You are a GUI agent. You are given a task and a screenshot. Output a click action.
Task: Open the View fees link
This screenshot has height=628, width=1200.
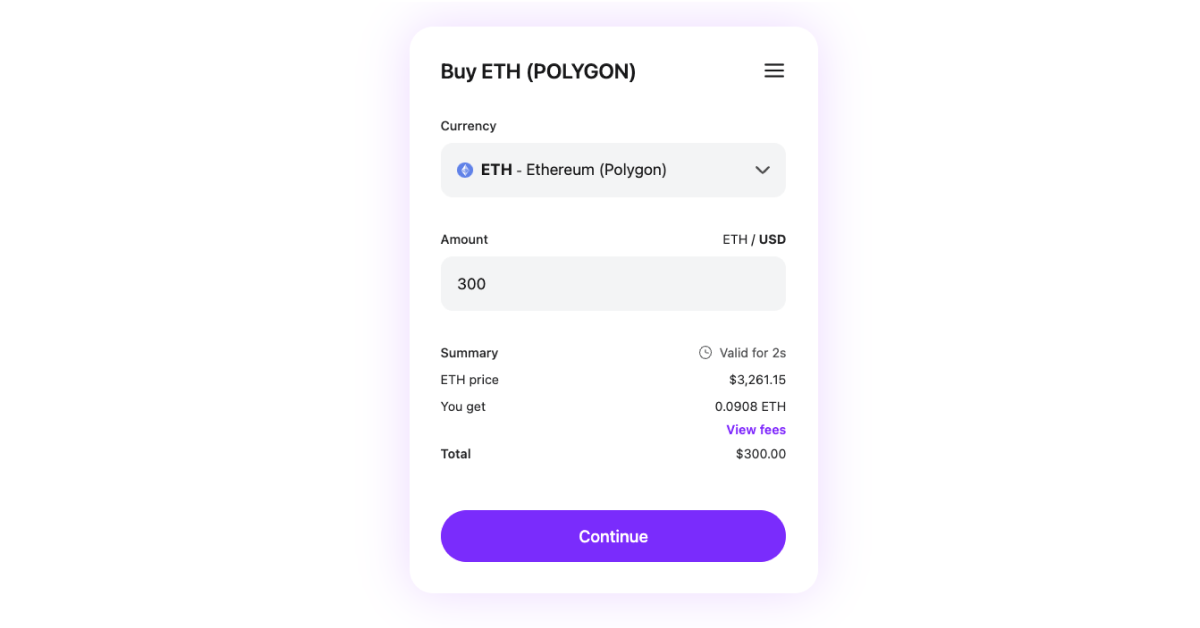tap(756, 430)
